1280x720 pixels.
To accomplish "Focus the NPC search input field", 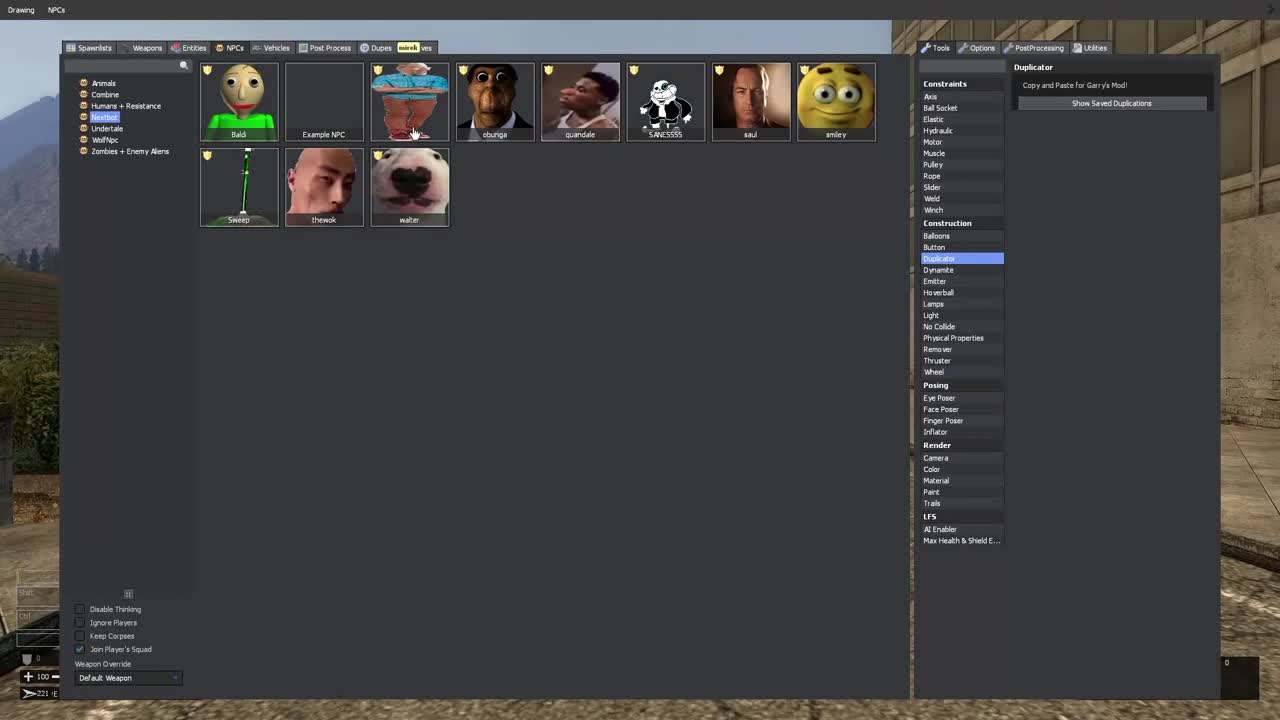I will [127, 66].
